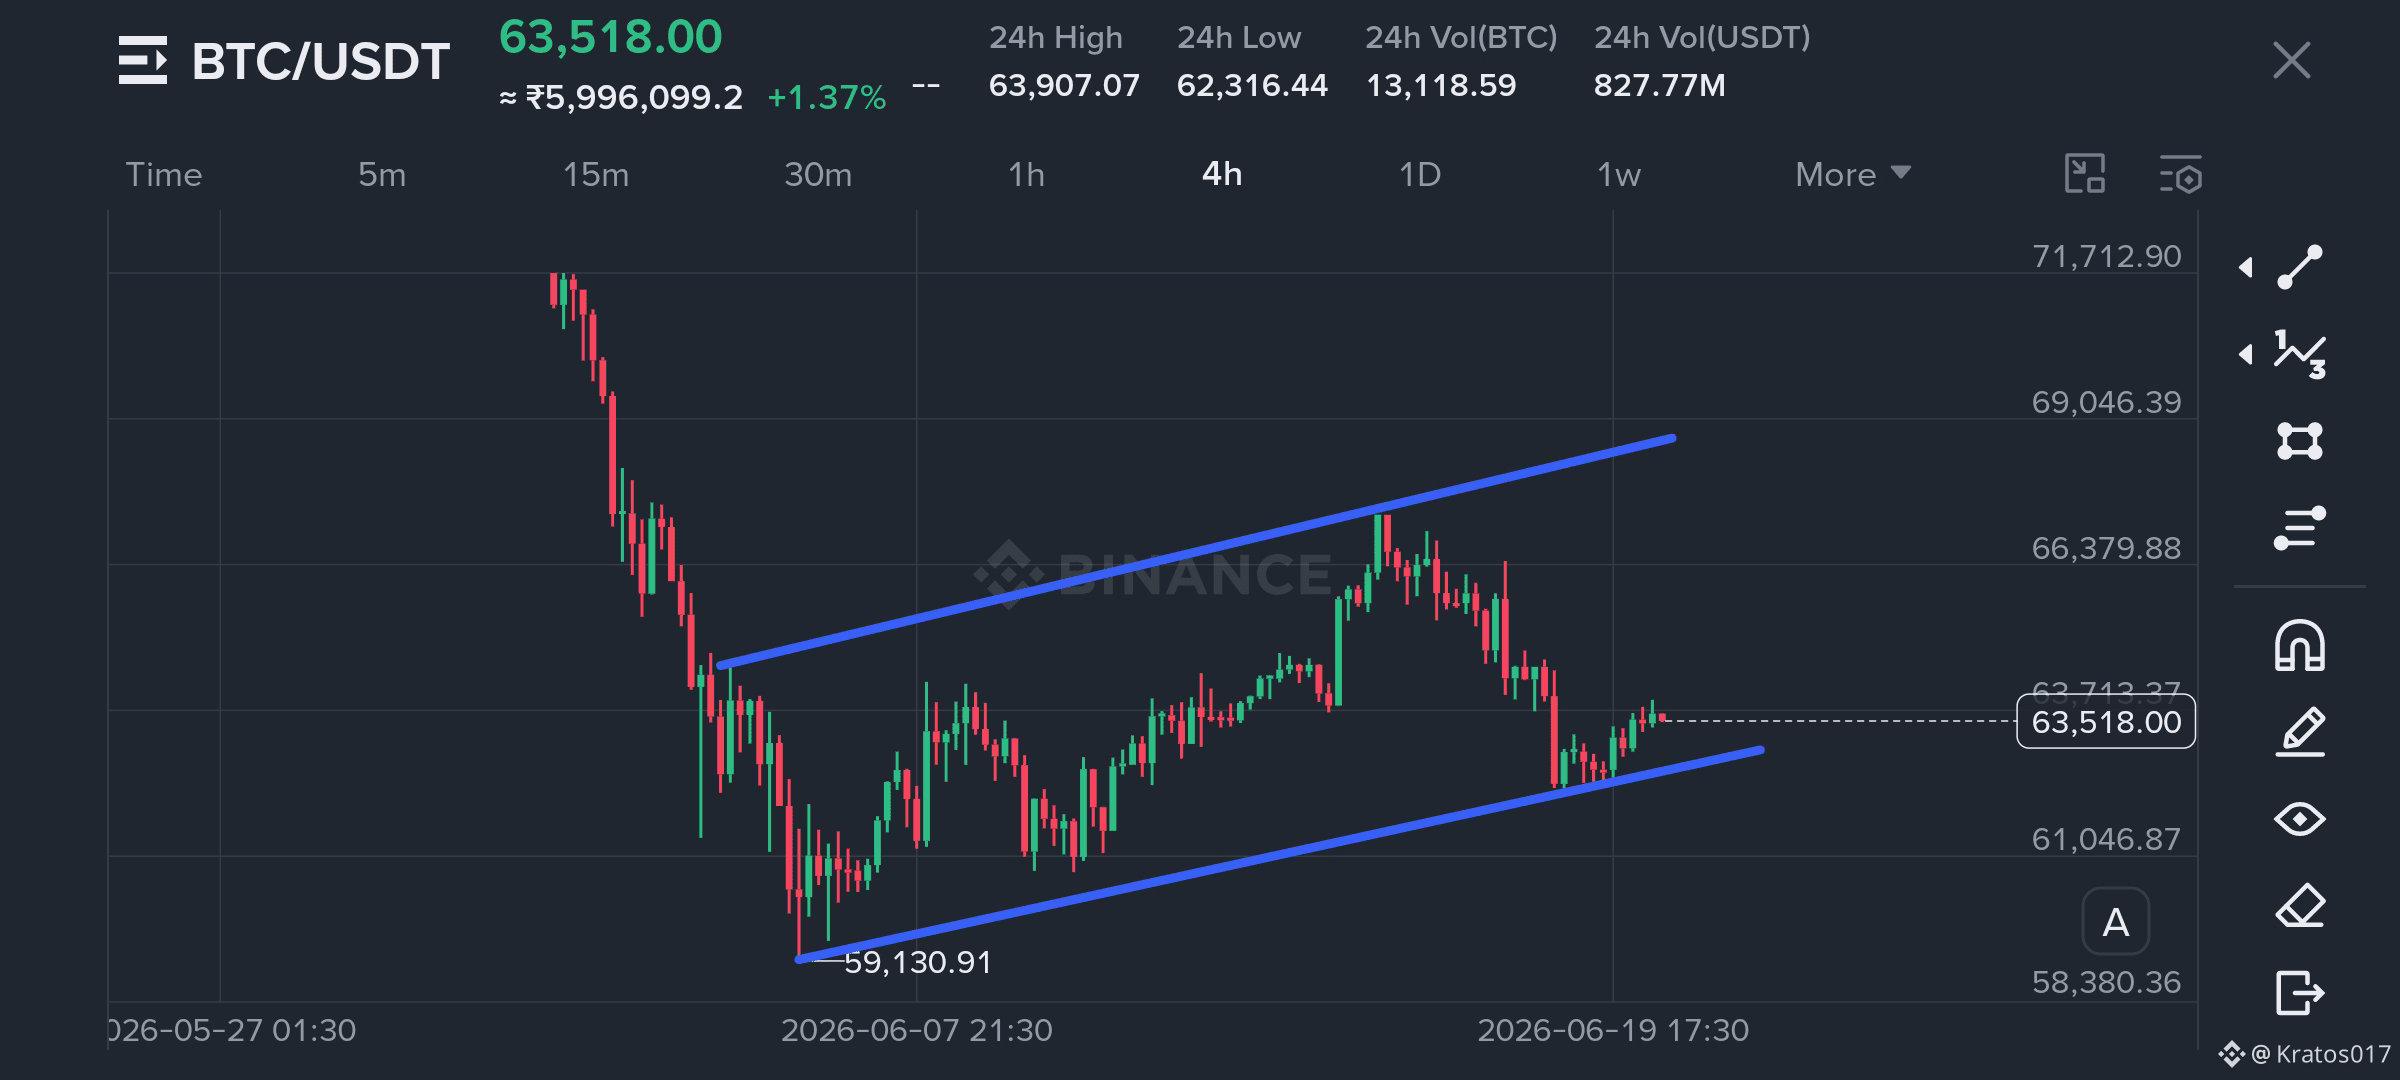Open chart indicator settings icon

pos(2180,174)
